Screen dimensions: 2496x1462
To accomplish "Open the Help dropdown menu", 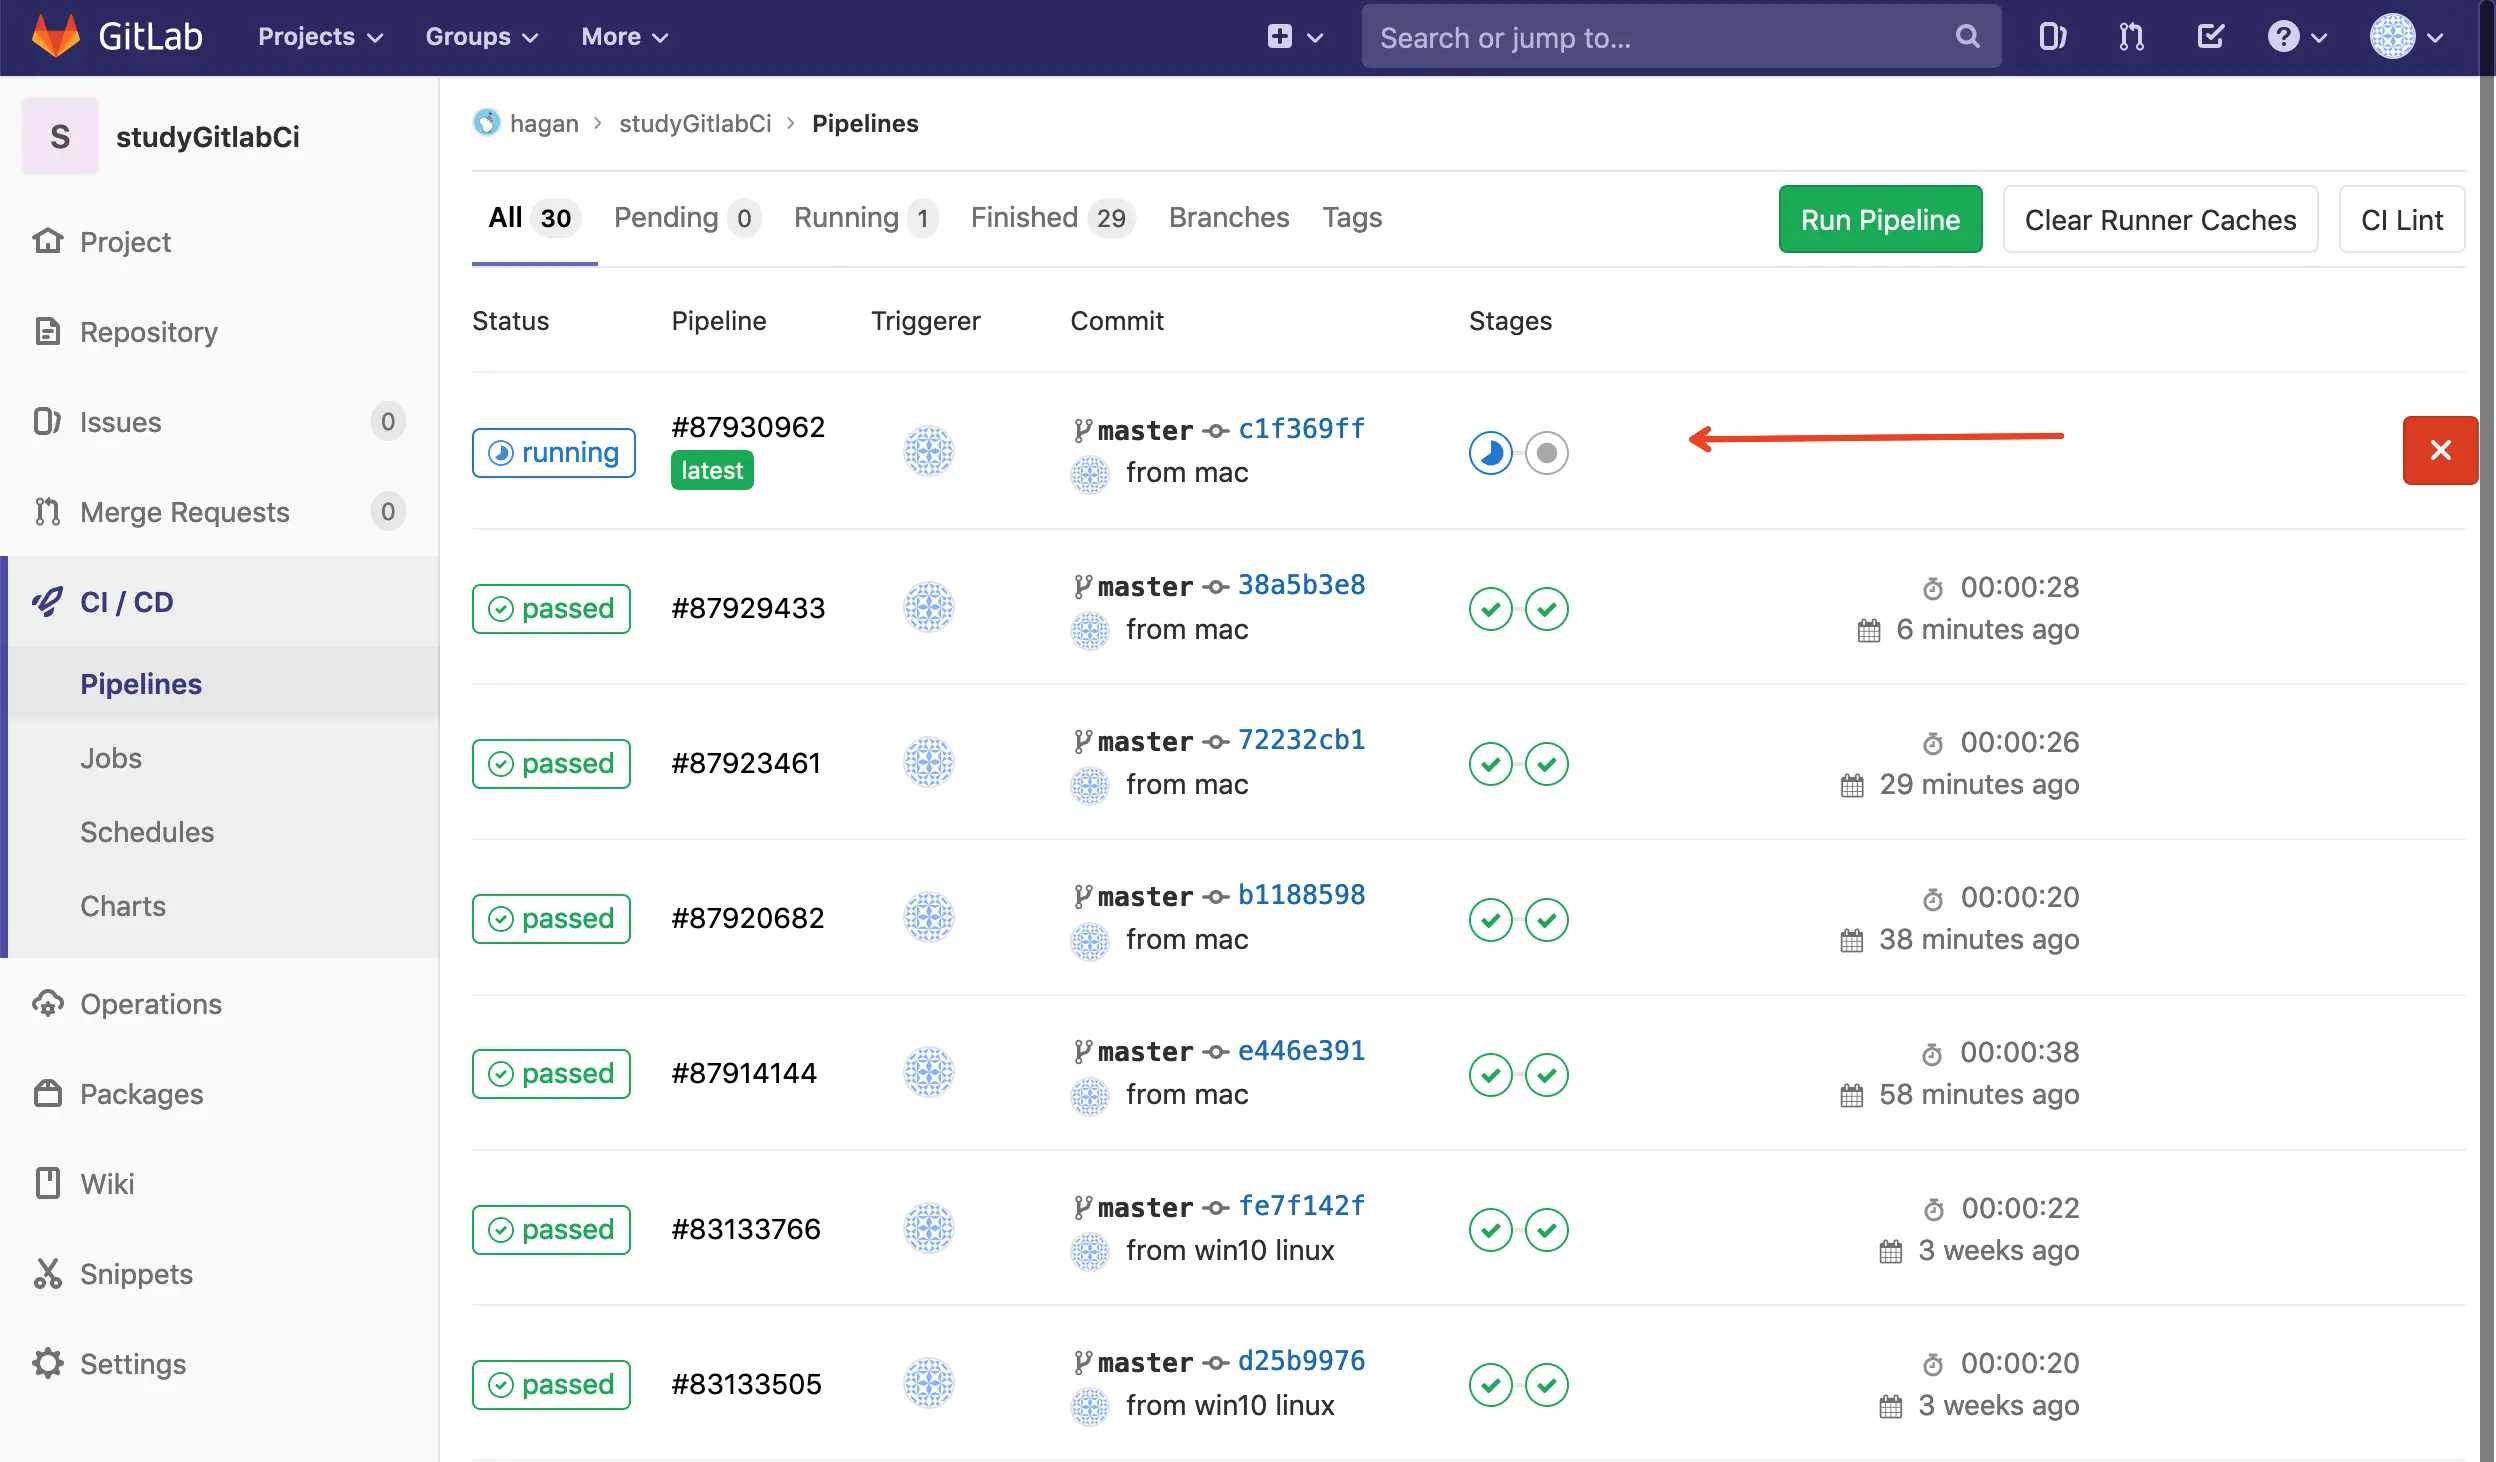I will pyautogui.click(x=2297, y=37).
